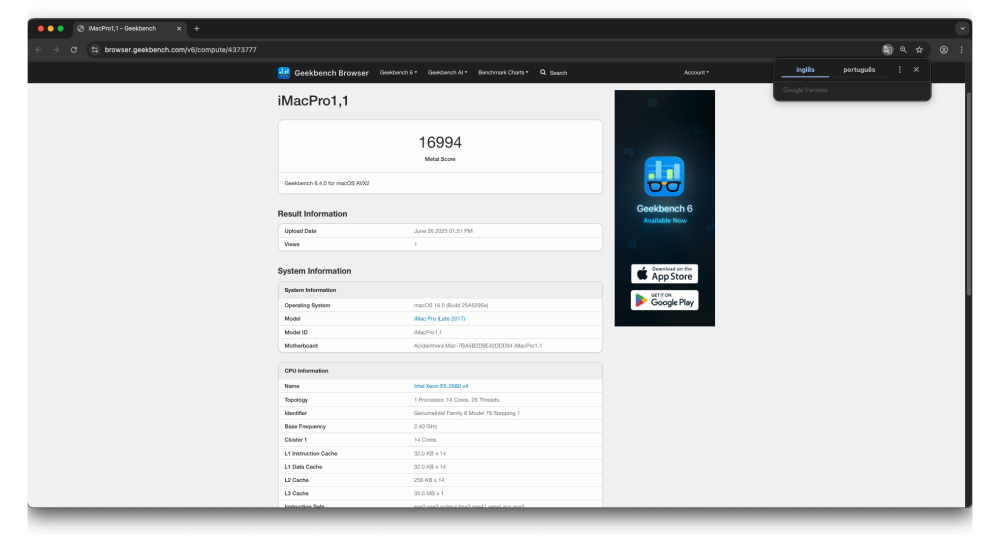Image resolution: width=1000 pixels, height=544 pixels.
Task: Open the browser profile icon
Action: coord(944,50)
